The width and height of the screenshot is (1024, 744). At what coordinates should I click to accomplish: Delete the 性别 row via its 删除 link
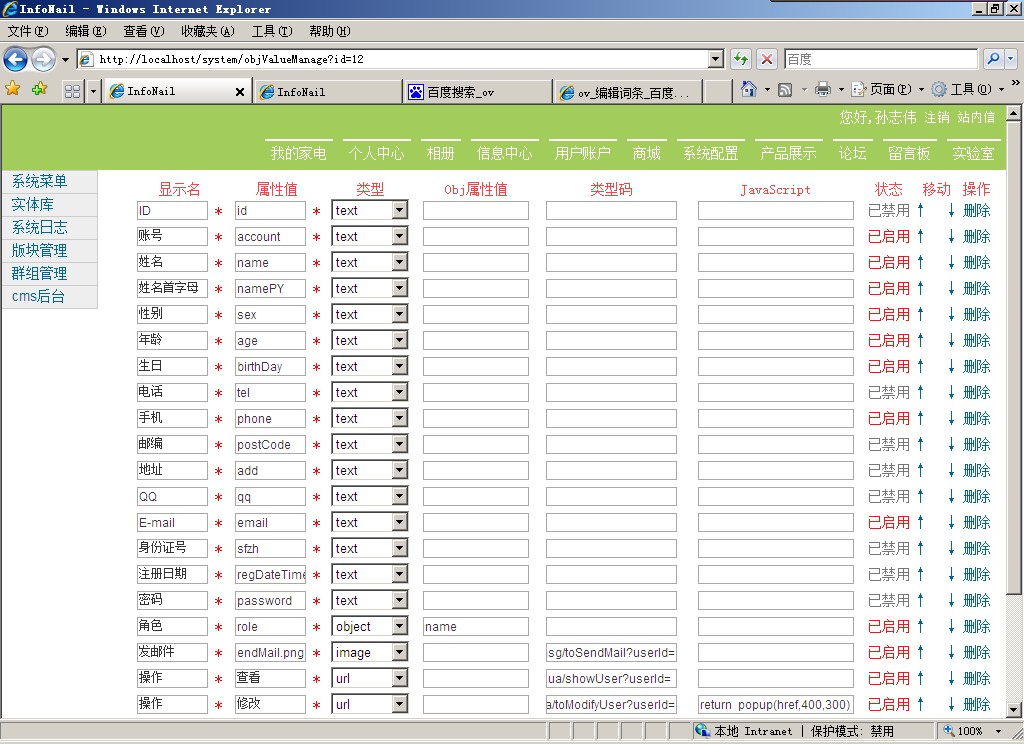tap(975, 314)
